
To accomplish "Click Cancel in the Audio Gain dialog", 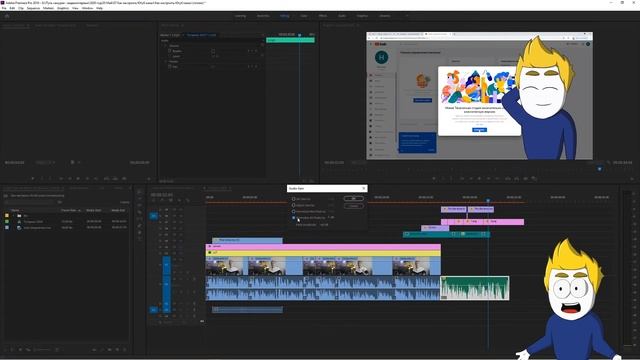I will 353,206.
